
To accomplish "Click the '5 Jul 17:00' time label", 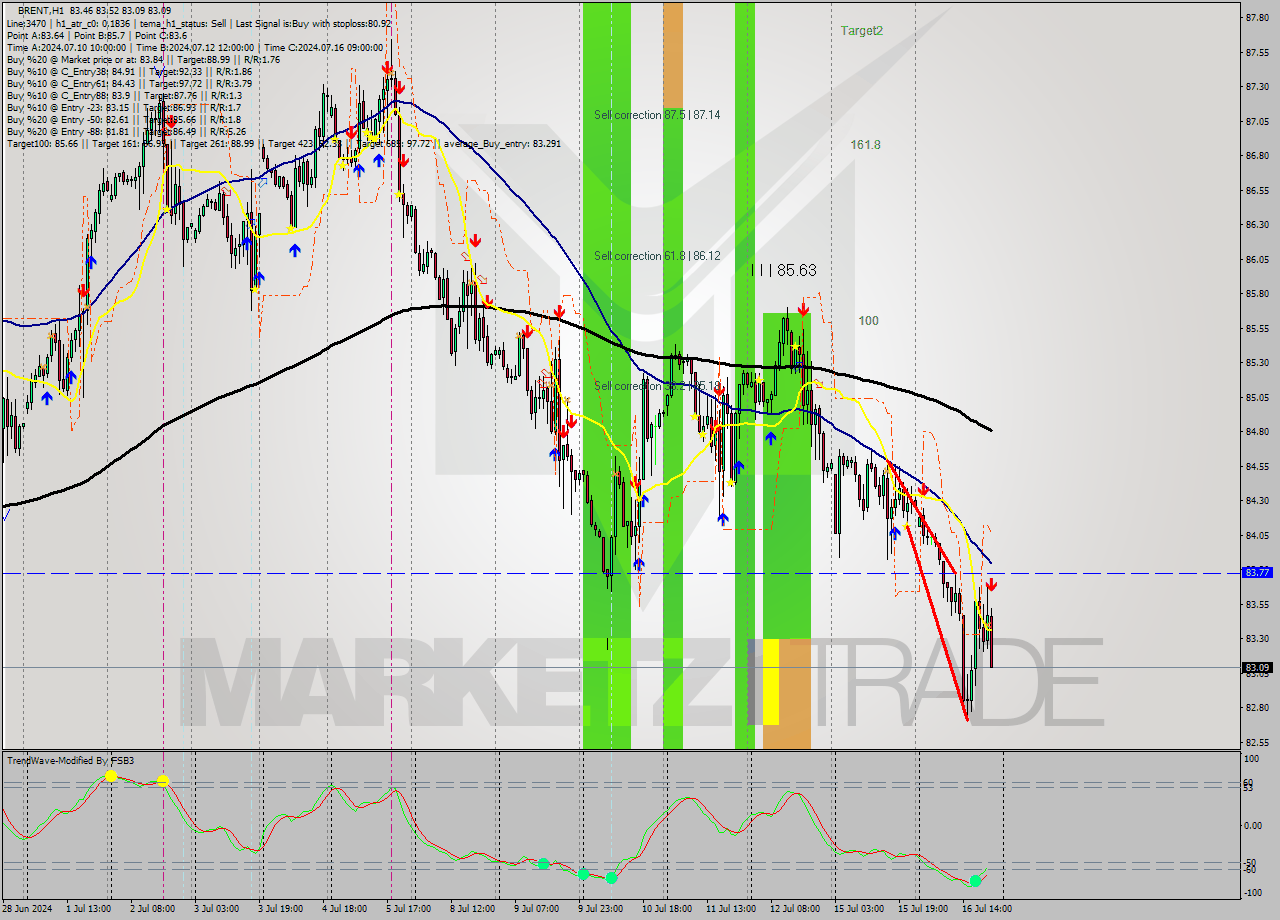I will [408, 909].
